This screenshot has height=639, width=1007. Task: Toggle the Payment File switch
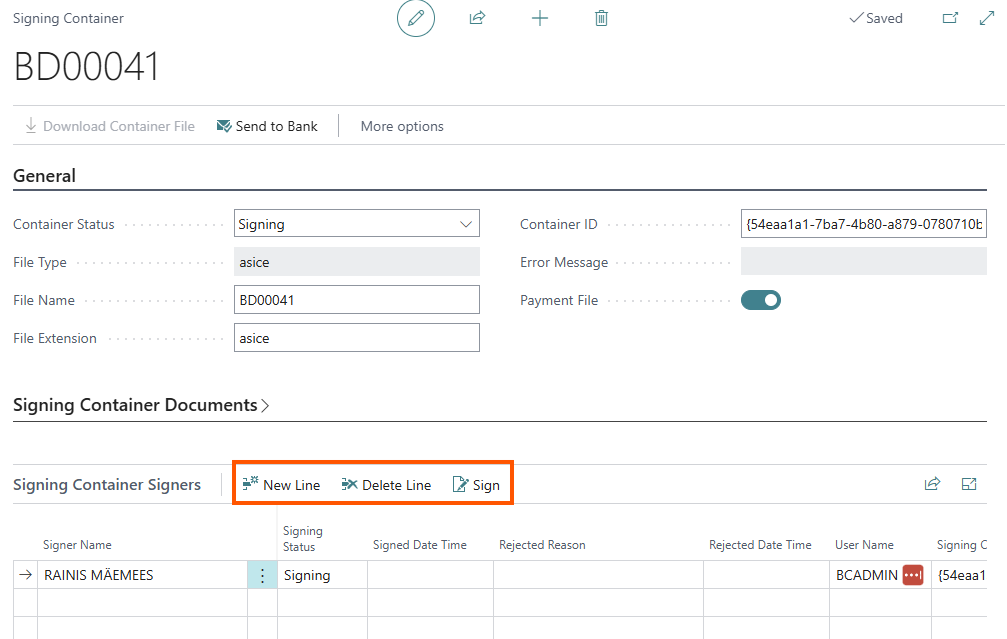[760, 300]
